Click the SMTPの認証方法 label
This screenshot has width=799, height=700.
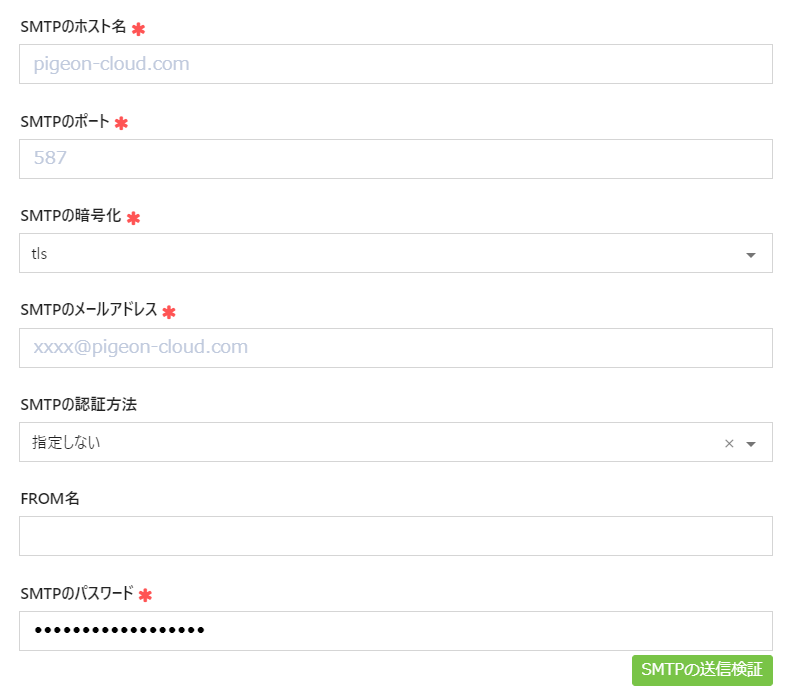point(78,405)
